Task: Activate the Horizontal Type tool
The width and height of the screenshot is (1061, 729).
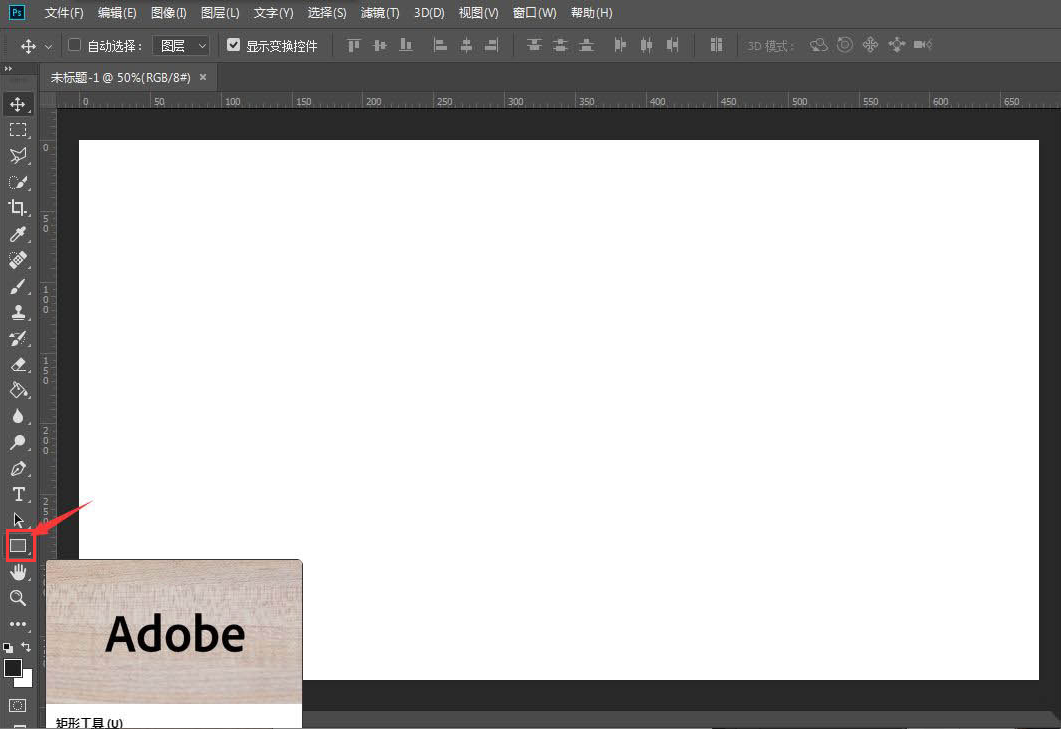Action: coord(18,495)
